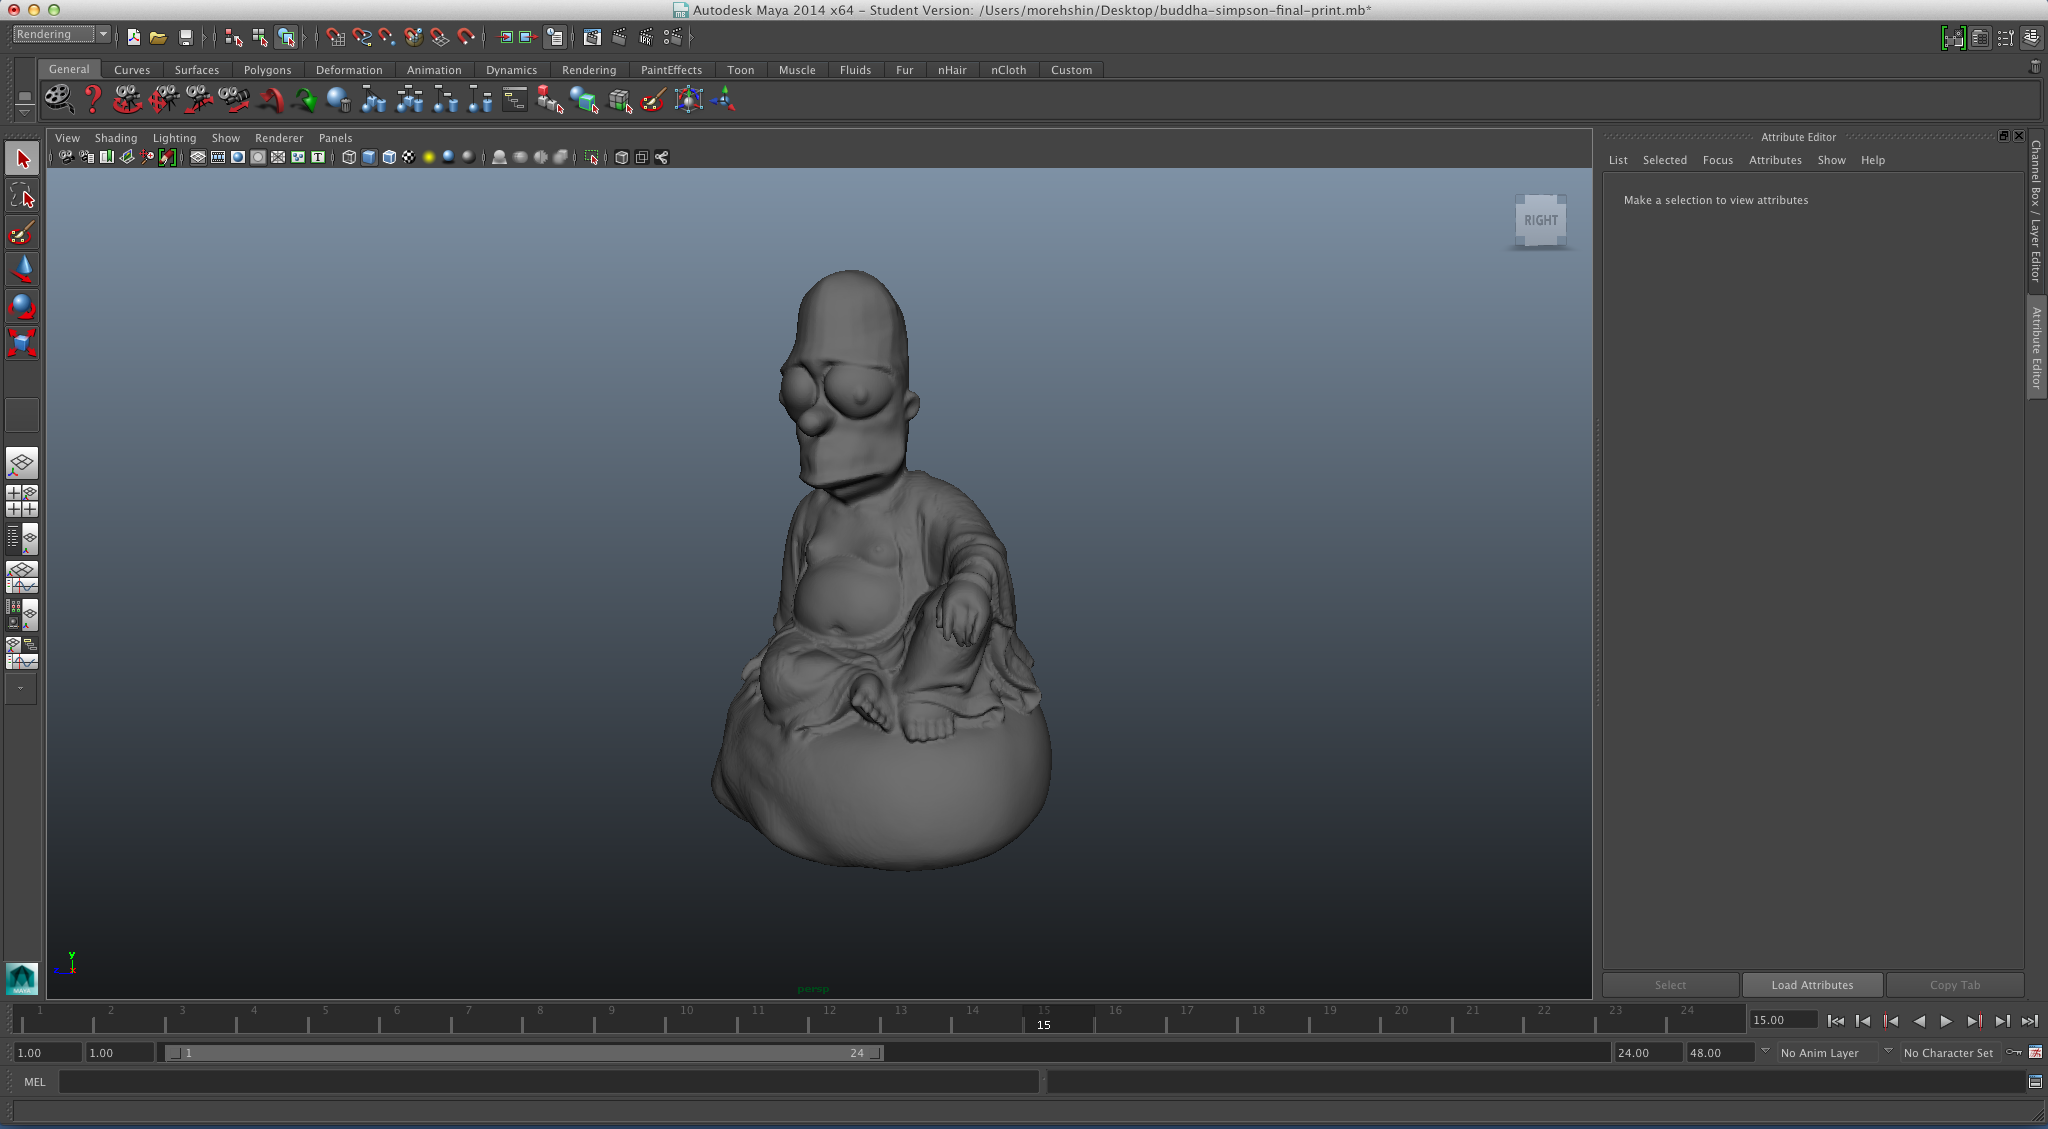
Task: Enable textured display checker icon
Action: [x=409, y=157]
